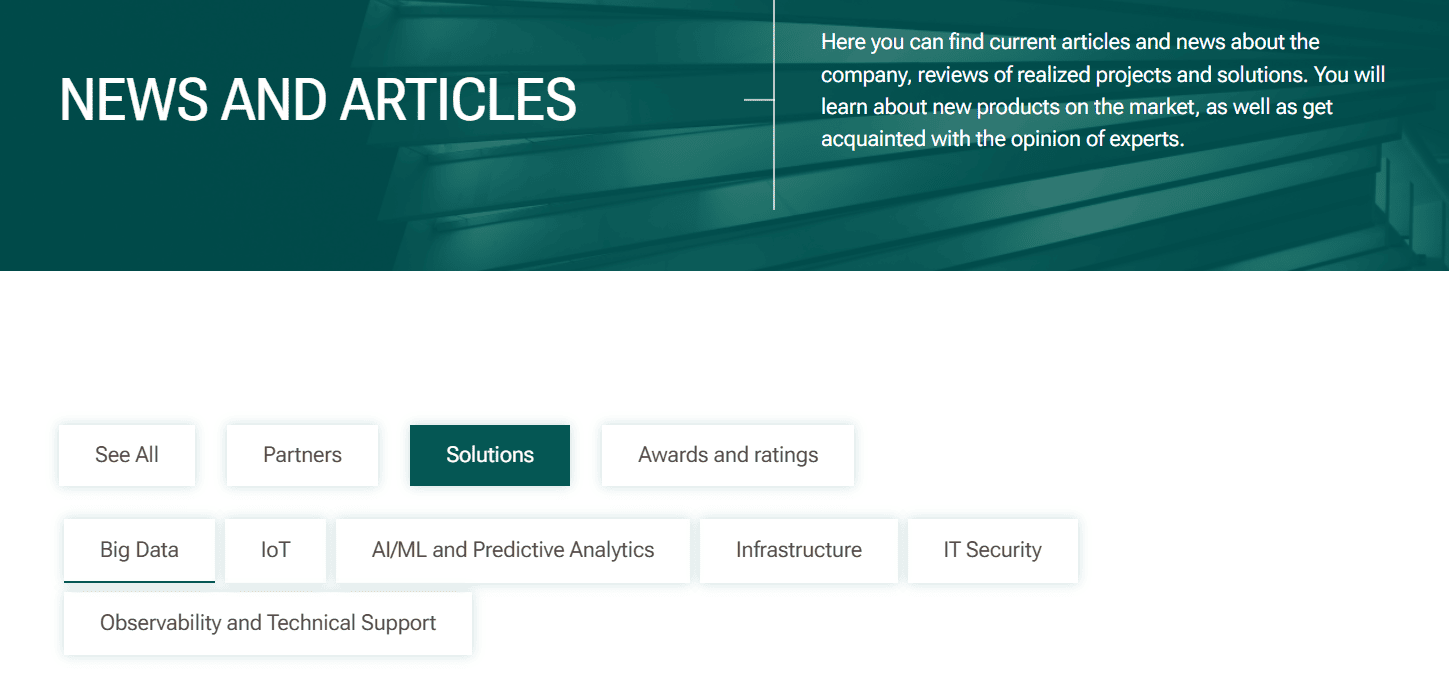Choose the Big Data subcategory
1449x690 pixels.
coord(139,550)
